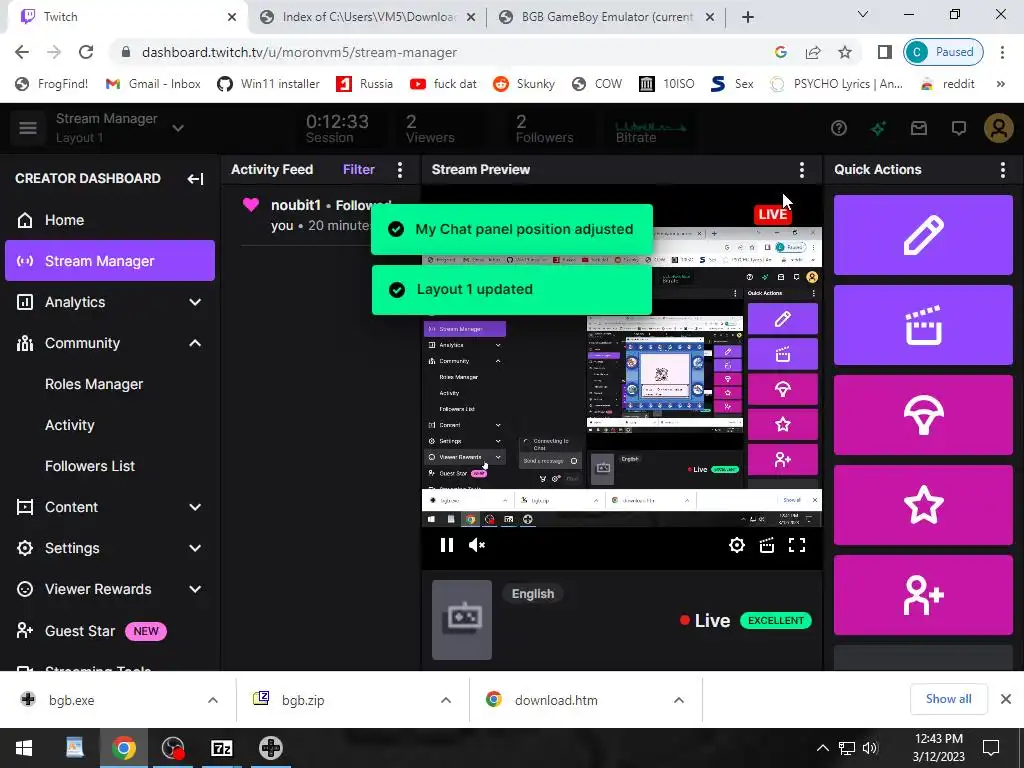Close the downloads bar
Image resolution: width=1024 pixels, height=768 pixels.
point(1006,699)
